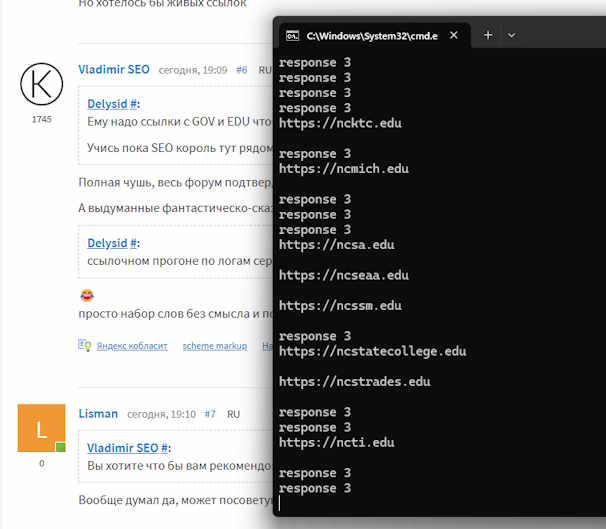The image size is (606, 529).
Task: Open the Яндекс кобласит signature link
Action: point(131,345)
